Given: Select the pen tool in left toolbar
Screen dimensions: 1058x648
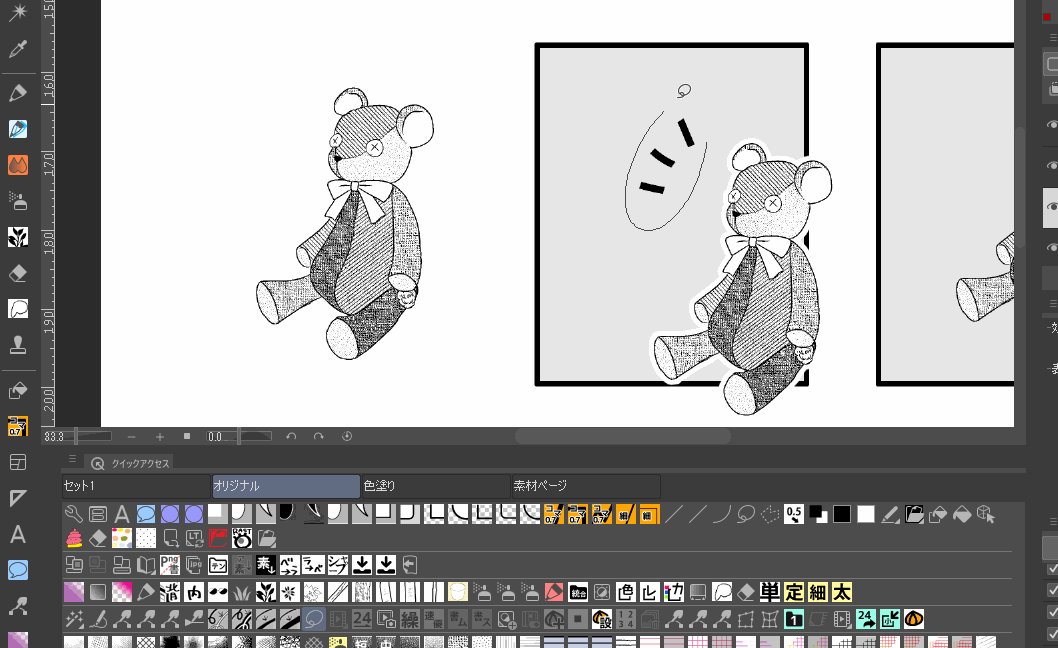Looking at the screenshot, I should [x=18, y=92].
